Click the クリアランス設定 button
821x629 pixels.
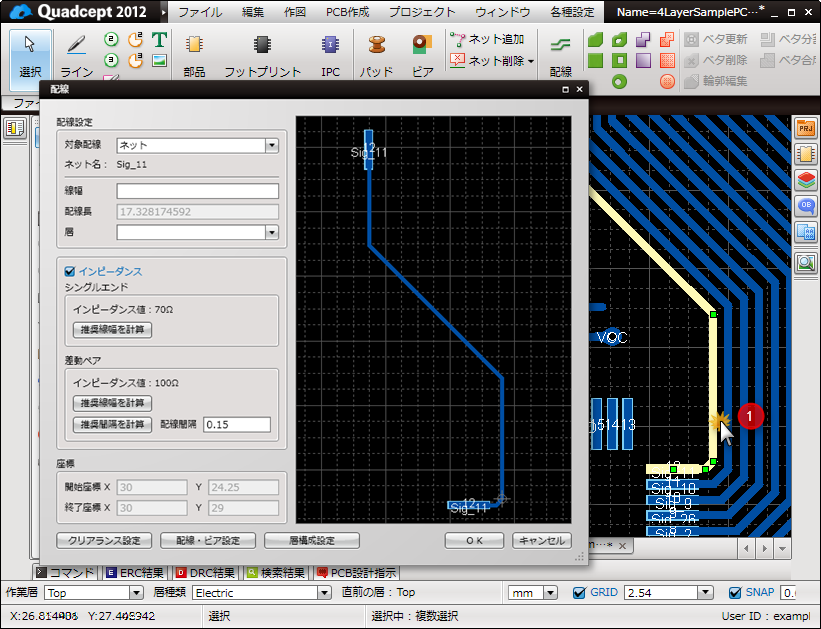[x=104, y=540]
